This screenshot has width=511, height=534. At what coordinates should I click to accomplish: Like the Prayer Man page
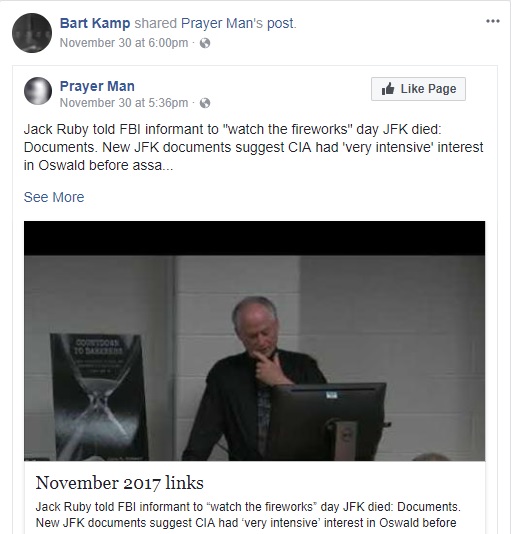pyautogui.click(x=418, y=89)
